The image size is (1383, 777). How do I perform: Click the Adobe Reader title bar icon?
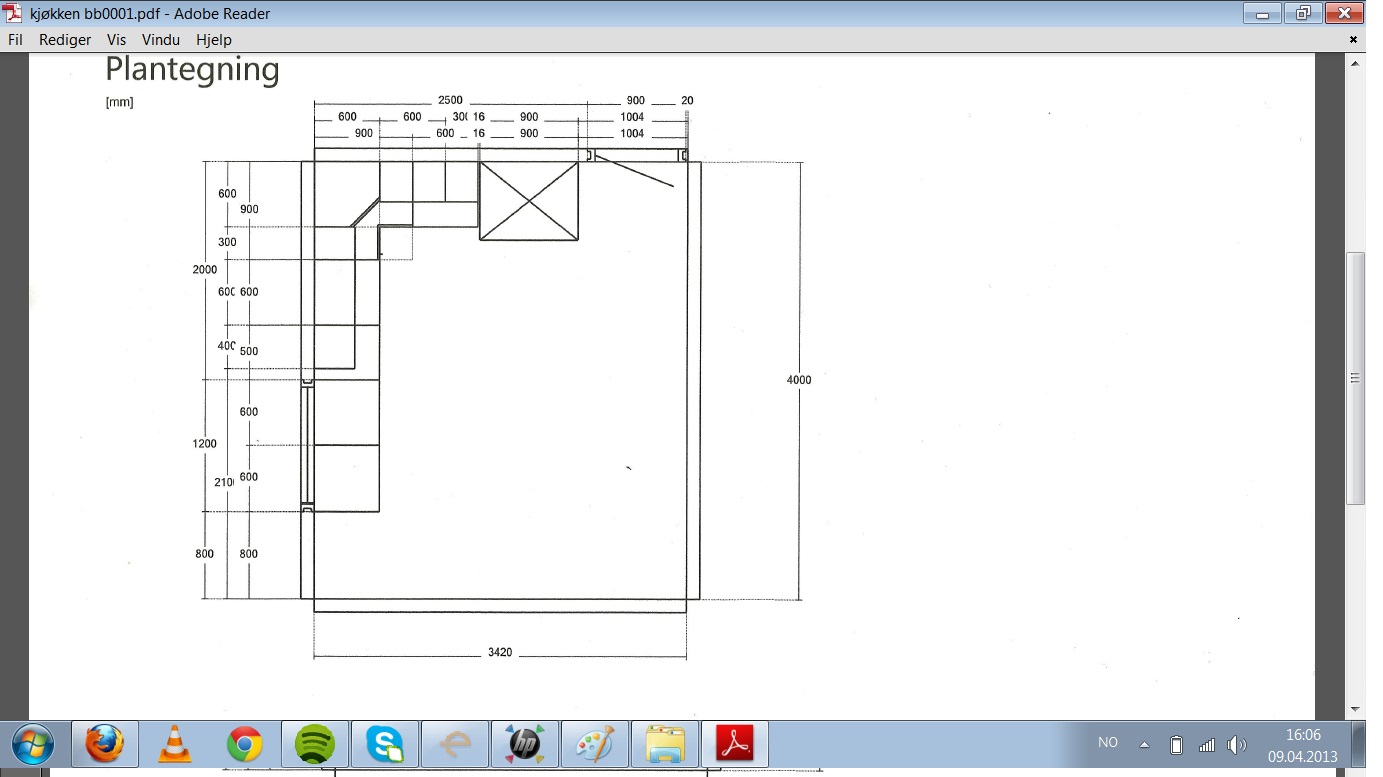(12, 13)
